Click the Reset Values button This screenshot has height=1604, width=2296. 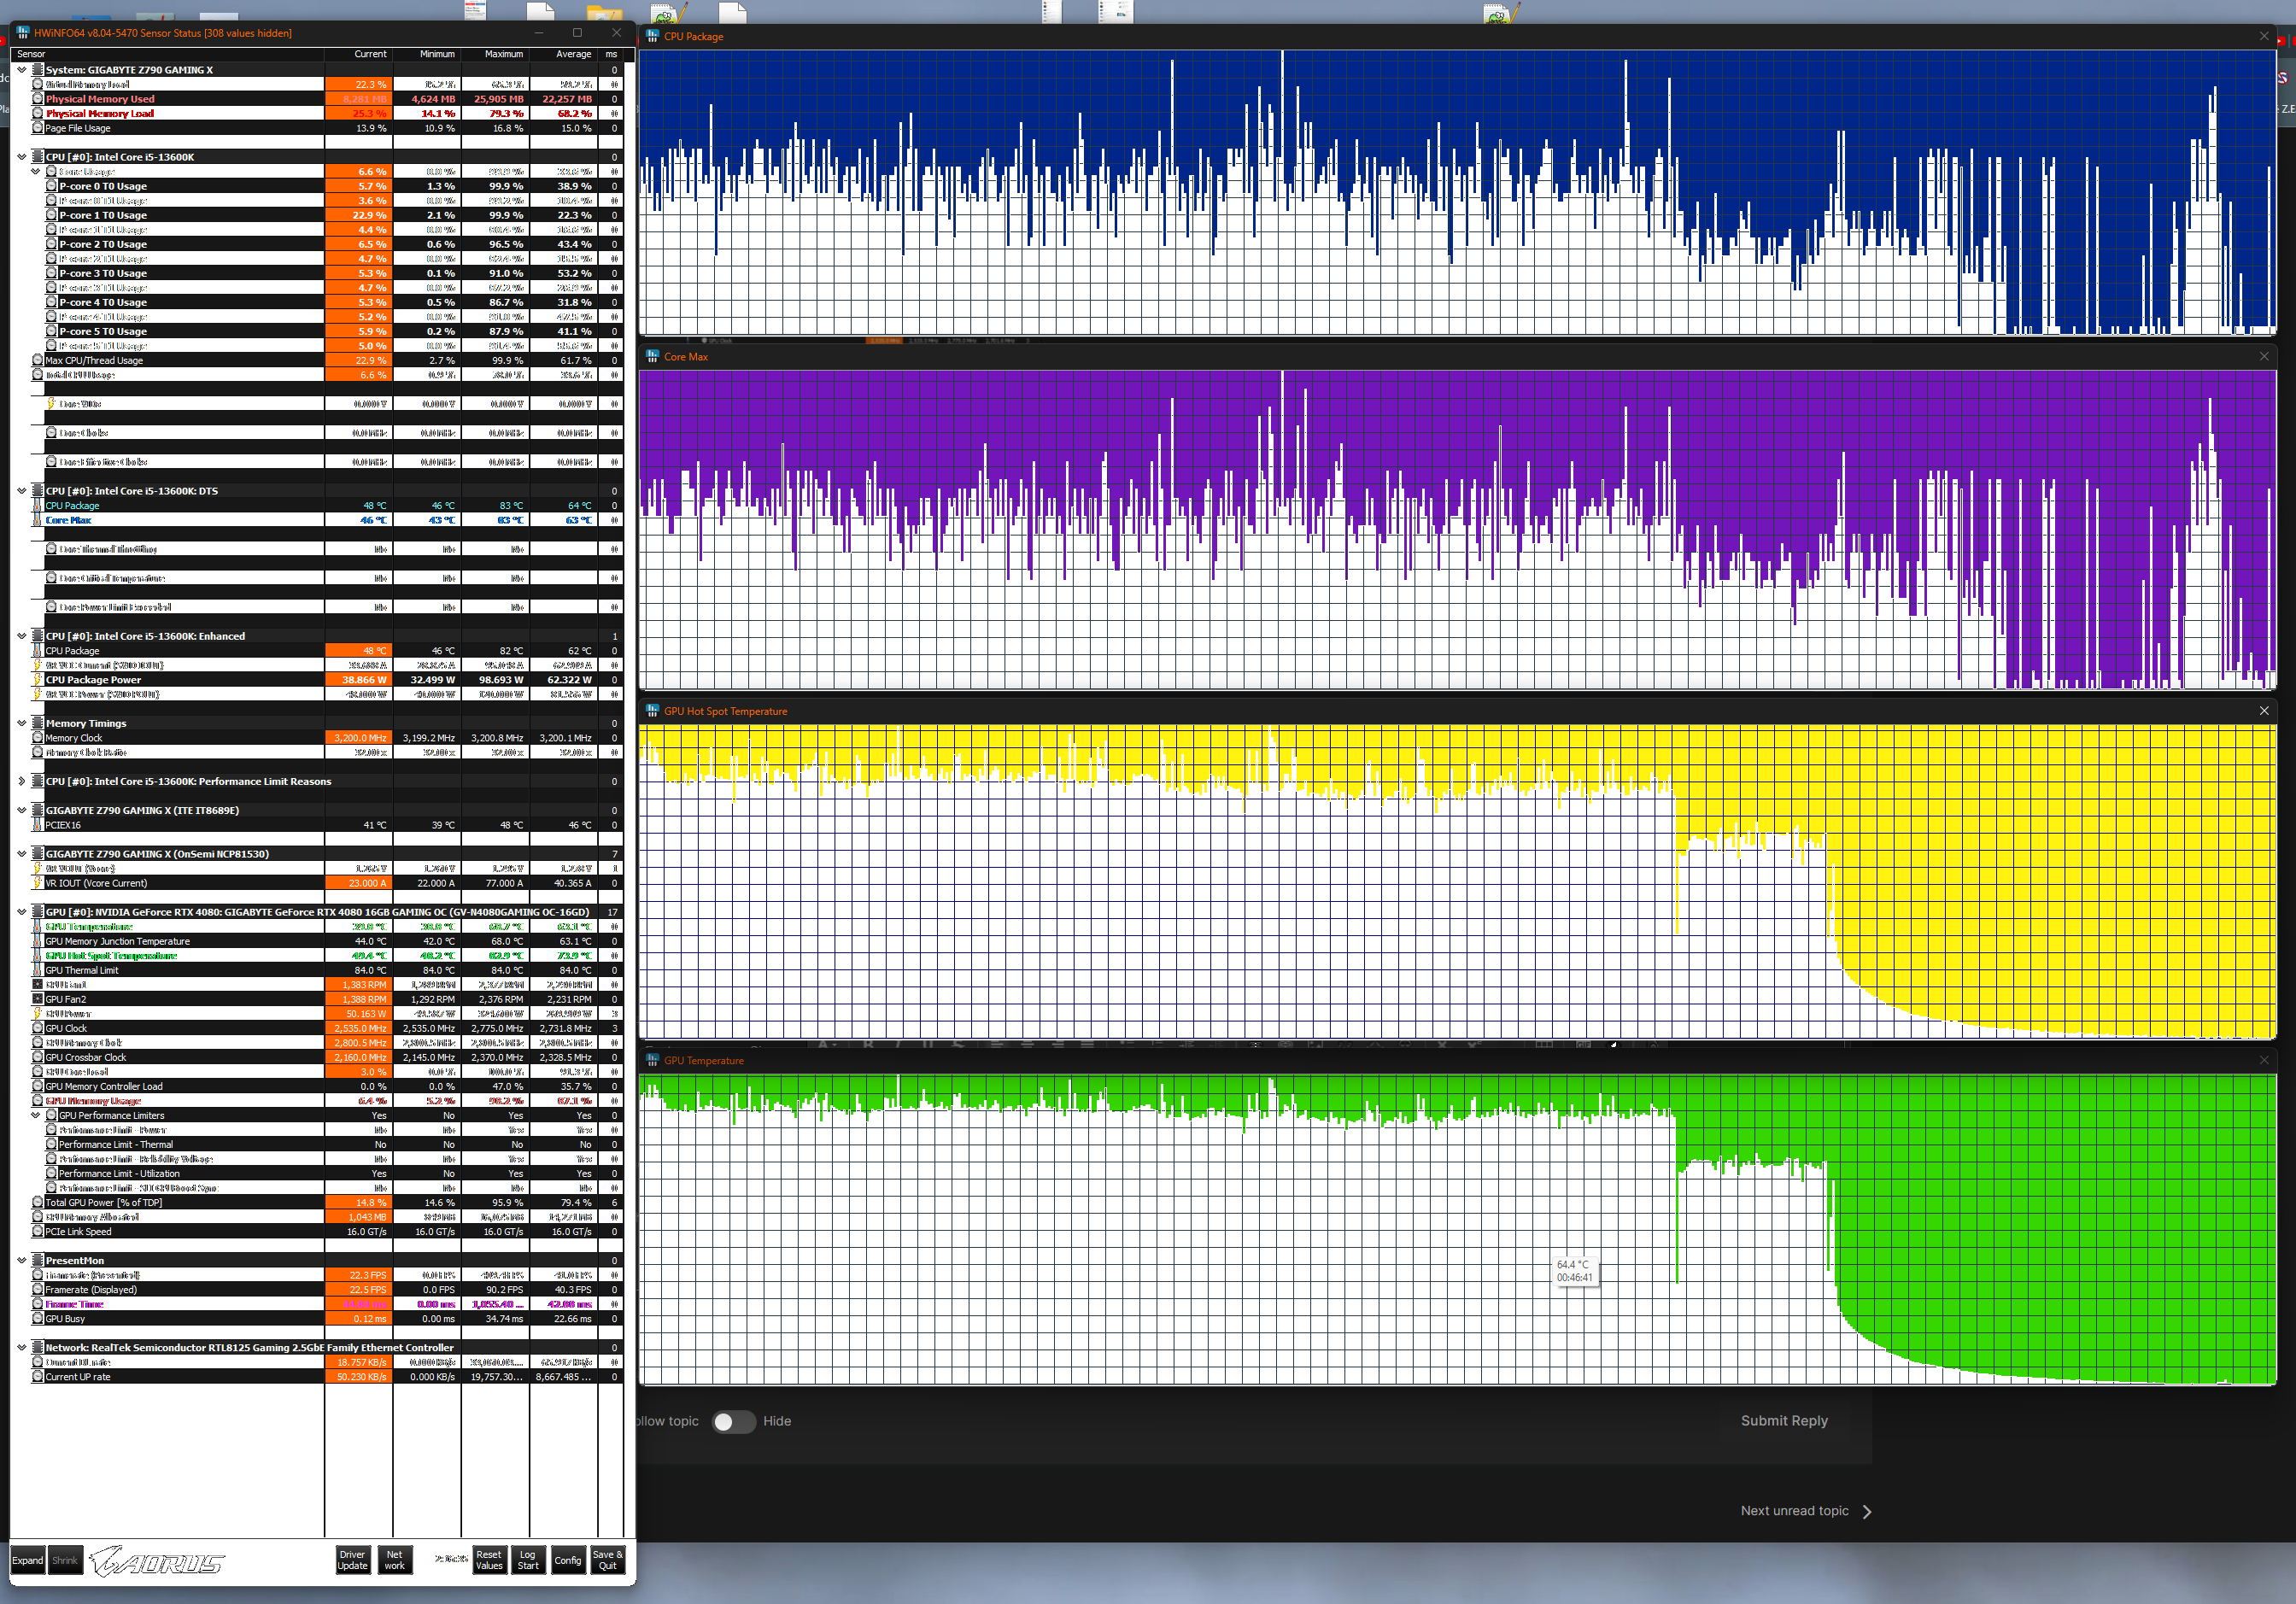489,1560
